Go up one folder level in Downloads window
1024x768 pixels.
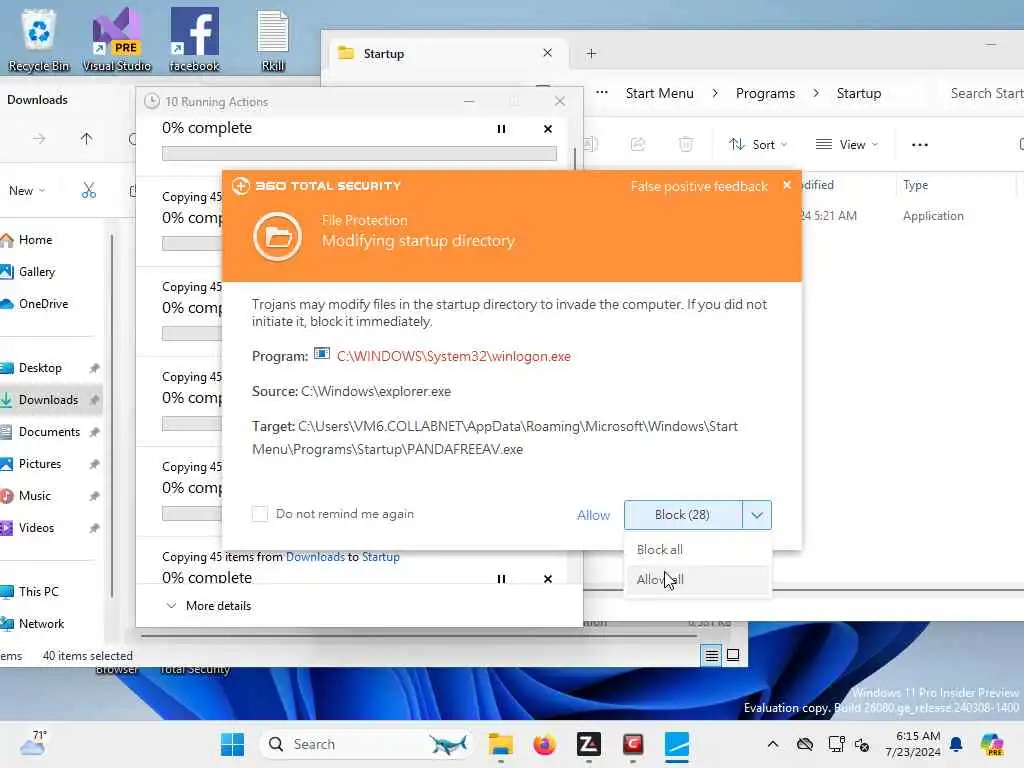[x=86, y=138]
